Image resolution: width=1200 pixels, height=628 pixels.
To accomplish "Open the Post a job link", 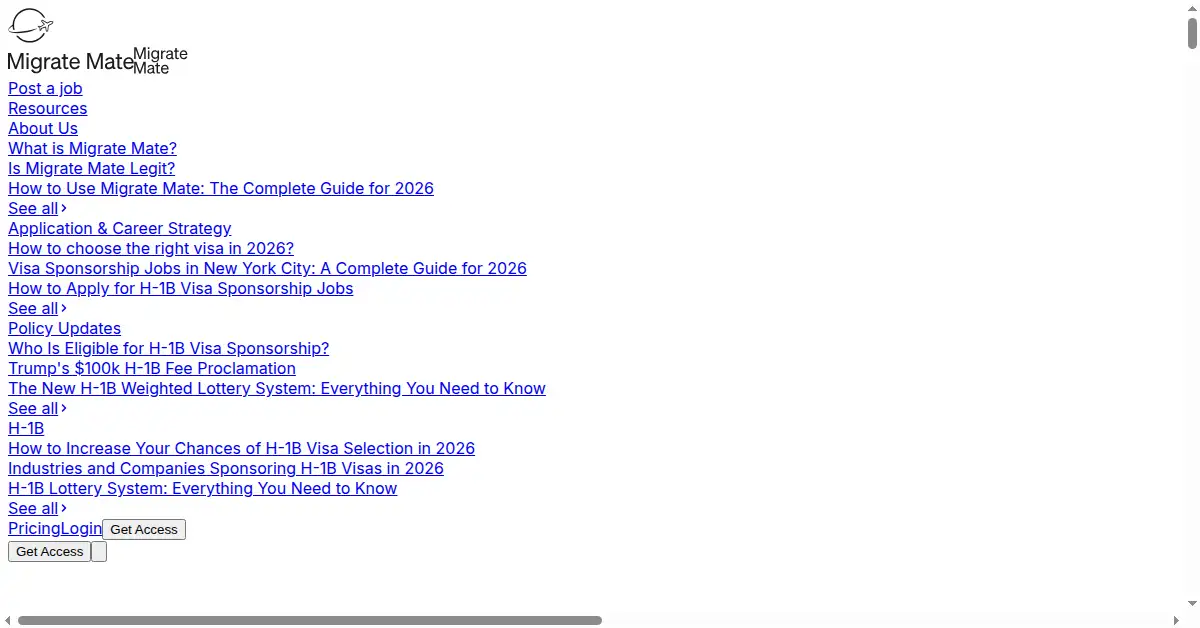I will tap(45, 88).
